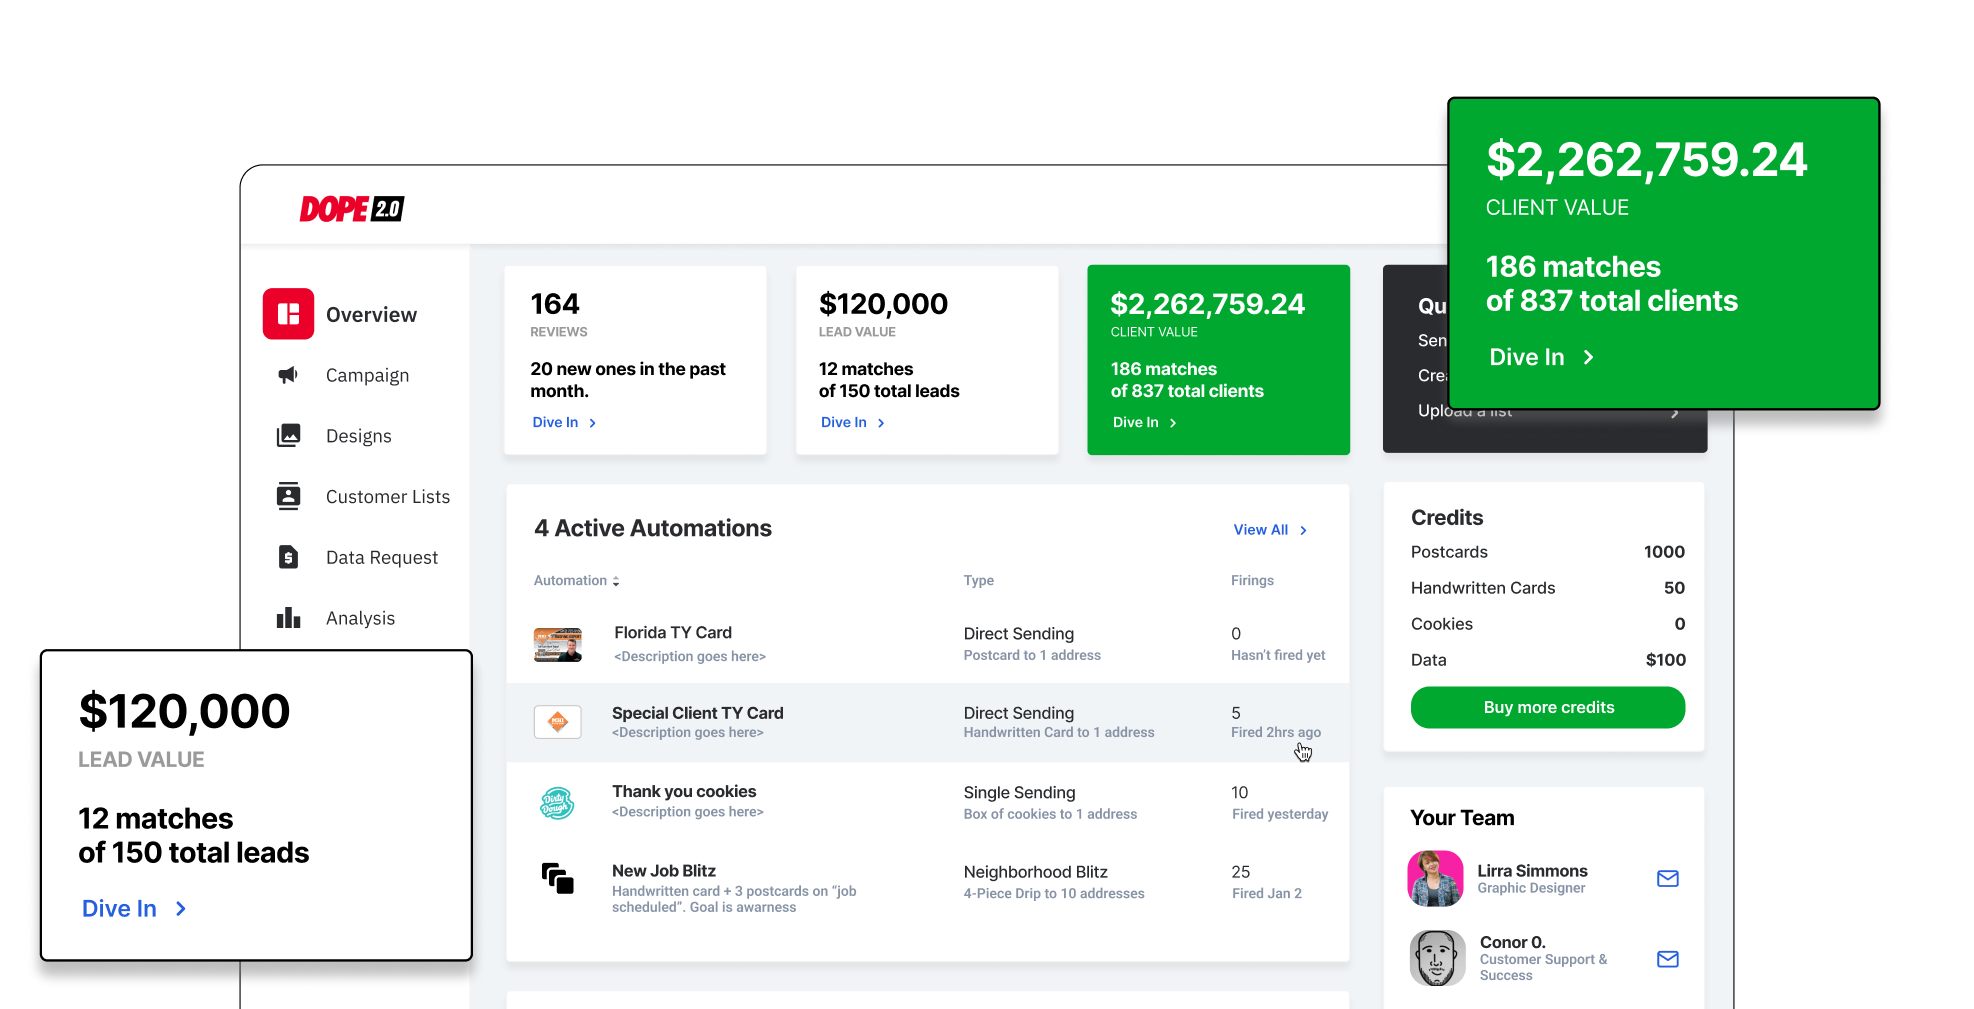Image resolution: width=1974 pixels, height=1009 pixels.
Task: Go to Data Request menu item
Action: (381, 558)
